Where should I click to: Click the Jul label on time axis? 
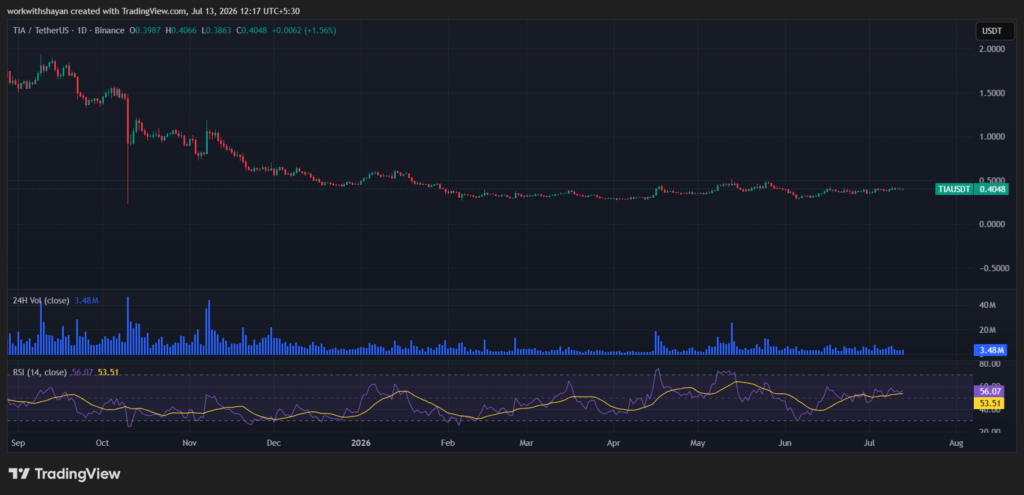[x=869, y=443]
